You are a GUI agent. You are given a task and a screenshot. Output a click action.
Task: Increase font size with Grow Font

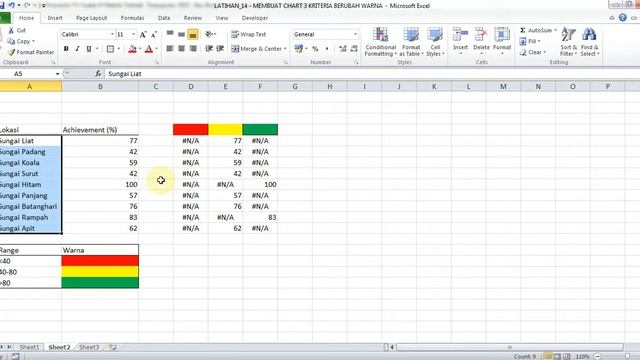point(142,35)
